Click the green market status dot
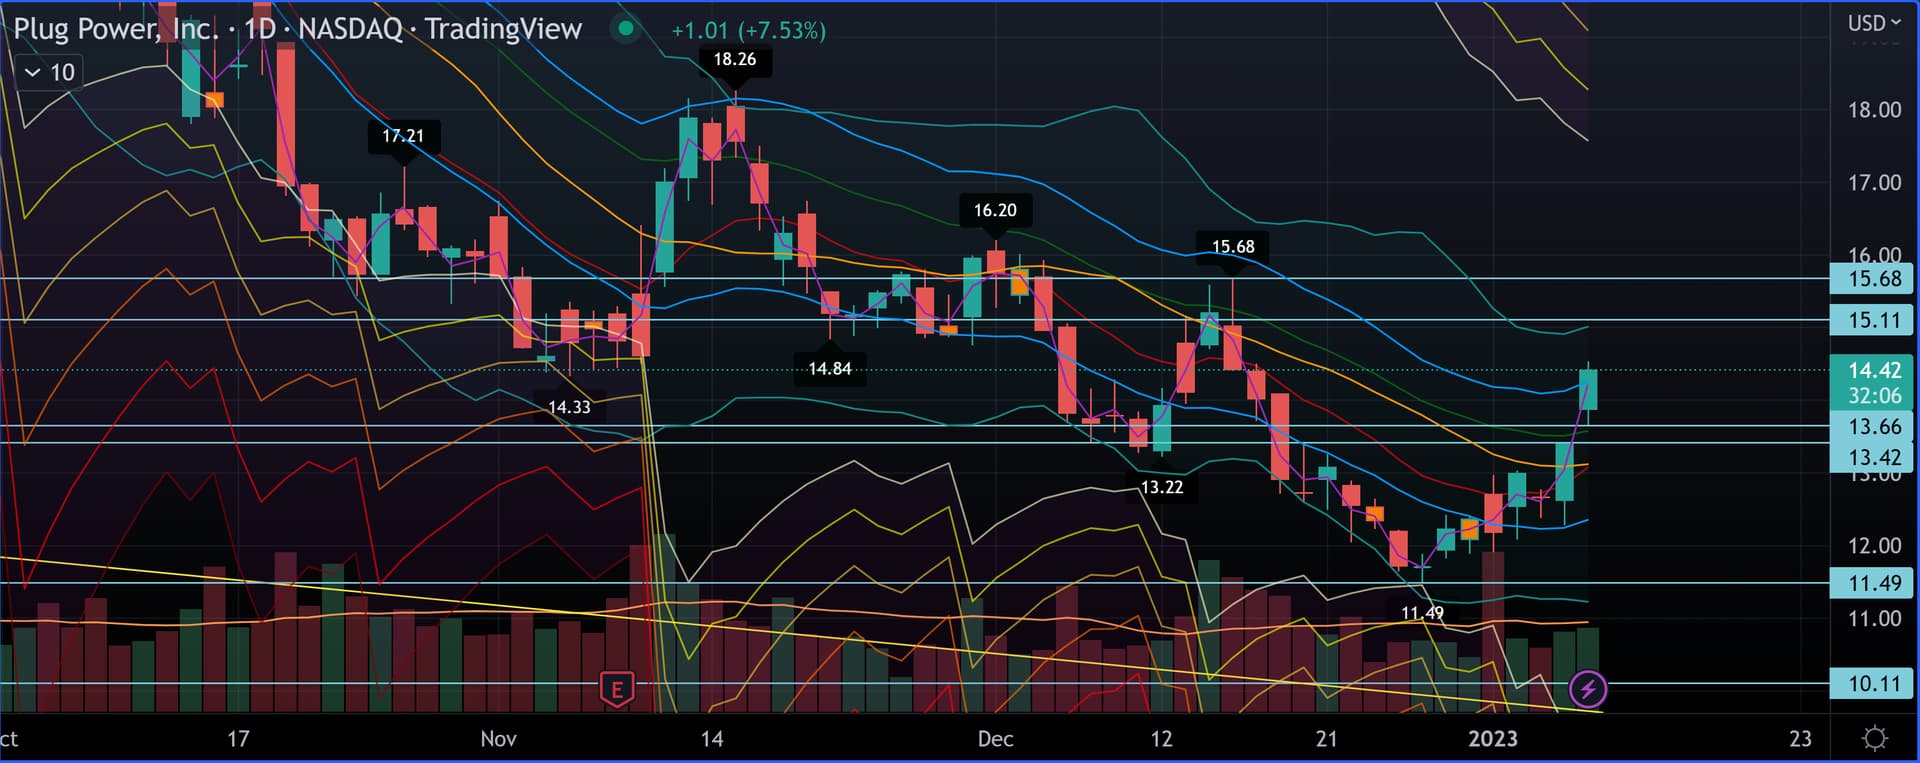Image resolution: width=1920 pixels, height=763 pixels. click(x=626, y=29)
